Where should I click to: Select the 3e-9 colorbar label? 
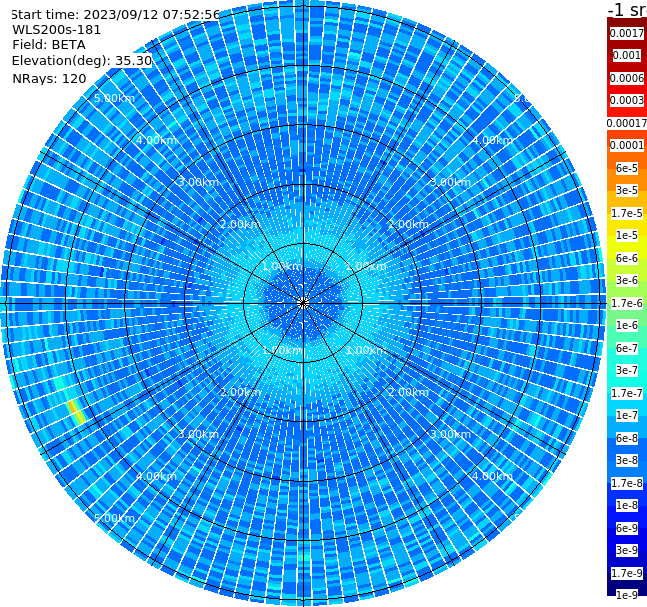point(627,550)
